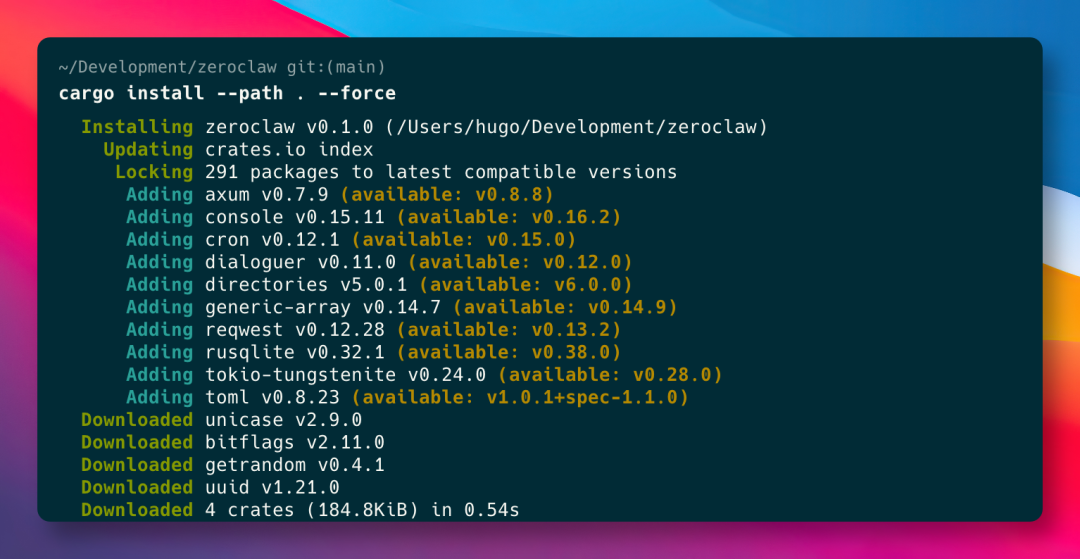The image size is (1080, 559).
Task: Click the available v0.14.9 note for generic-array
Action: coord(565,307)
